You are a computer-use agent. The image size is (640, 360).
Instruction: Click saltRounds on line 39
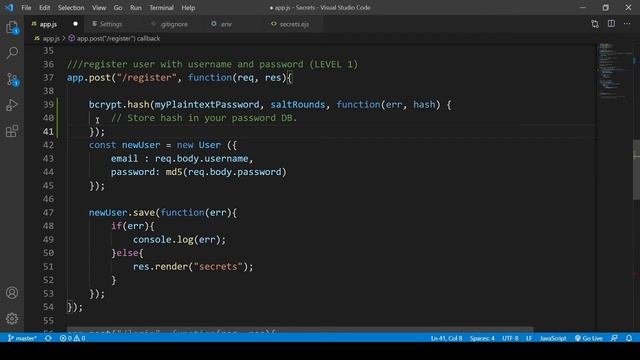point(298,104)
